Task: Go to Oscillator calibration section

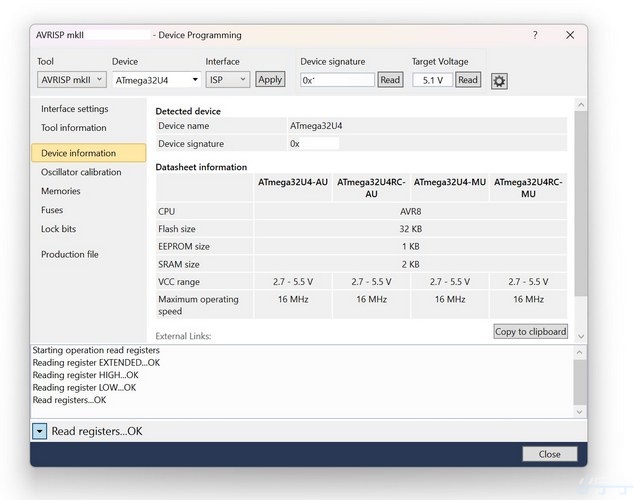Action: (x=81, y=172)
